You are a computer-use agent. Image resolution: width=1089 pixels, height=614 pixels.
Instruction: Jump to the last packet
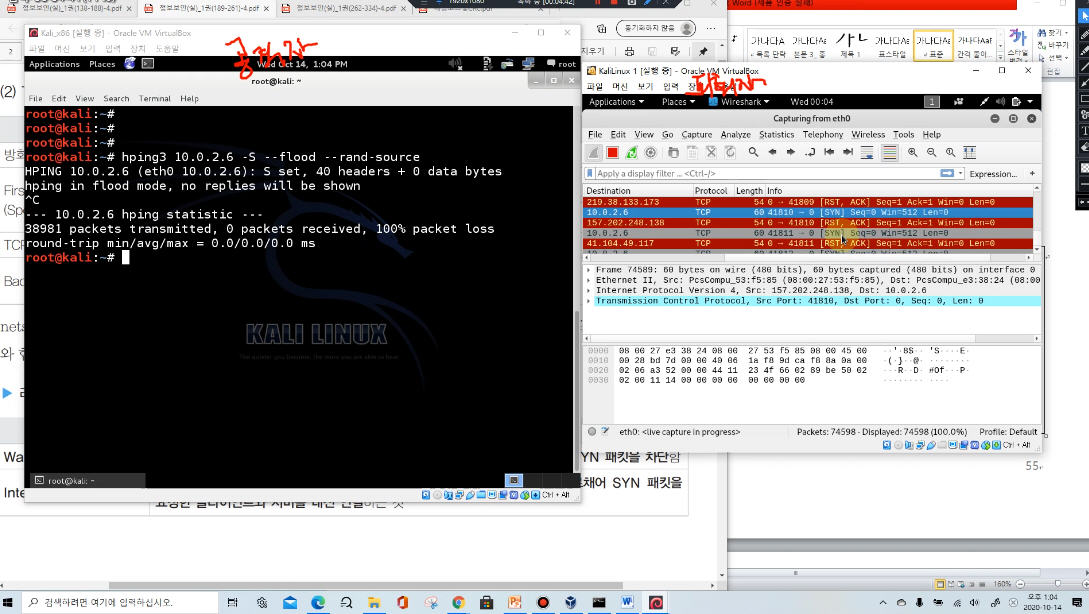(x=848, y=153)
